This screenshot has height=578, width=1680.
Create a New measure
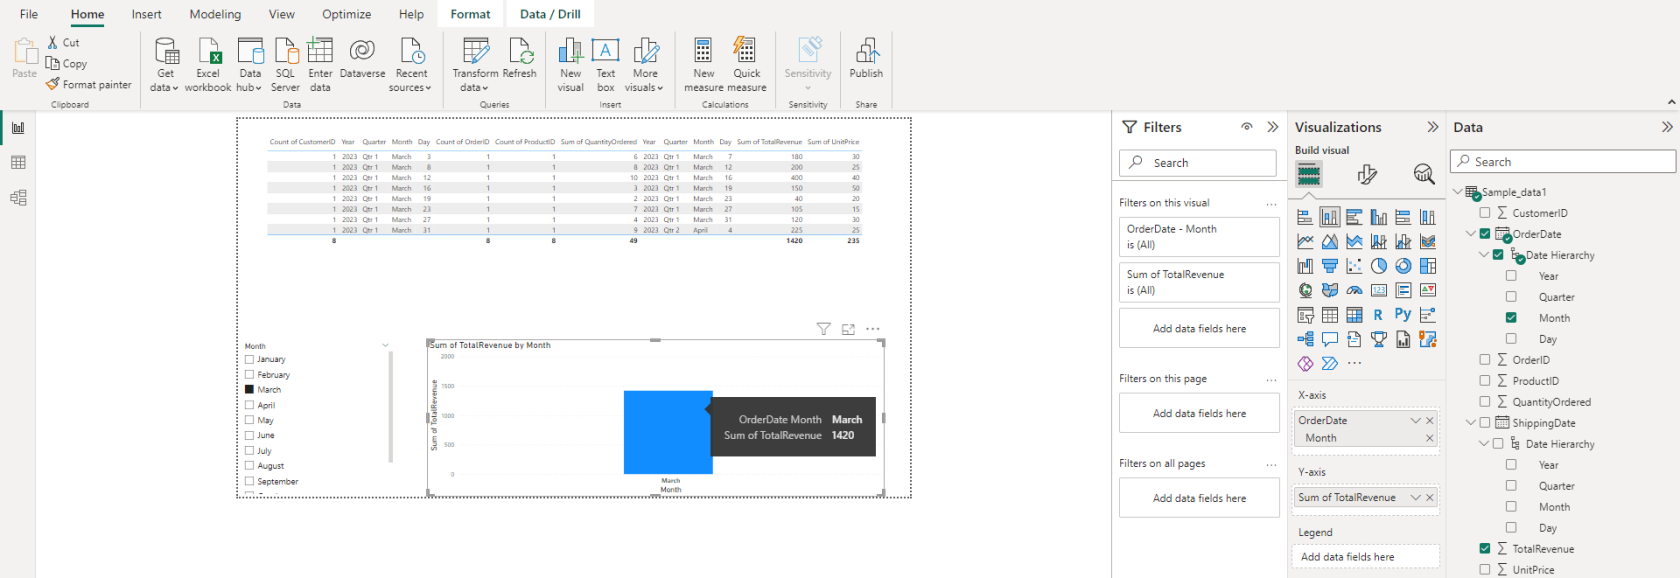tap(704, 66)
